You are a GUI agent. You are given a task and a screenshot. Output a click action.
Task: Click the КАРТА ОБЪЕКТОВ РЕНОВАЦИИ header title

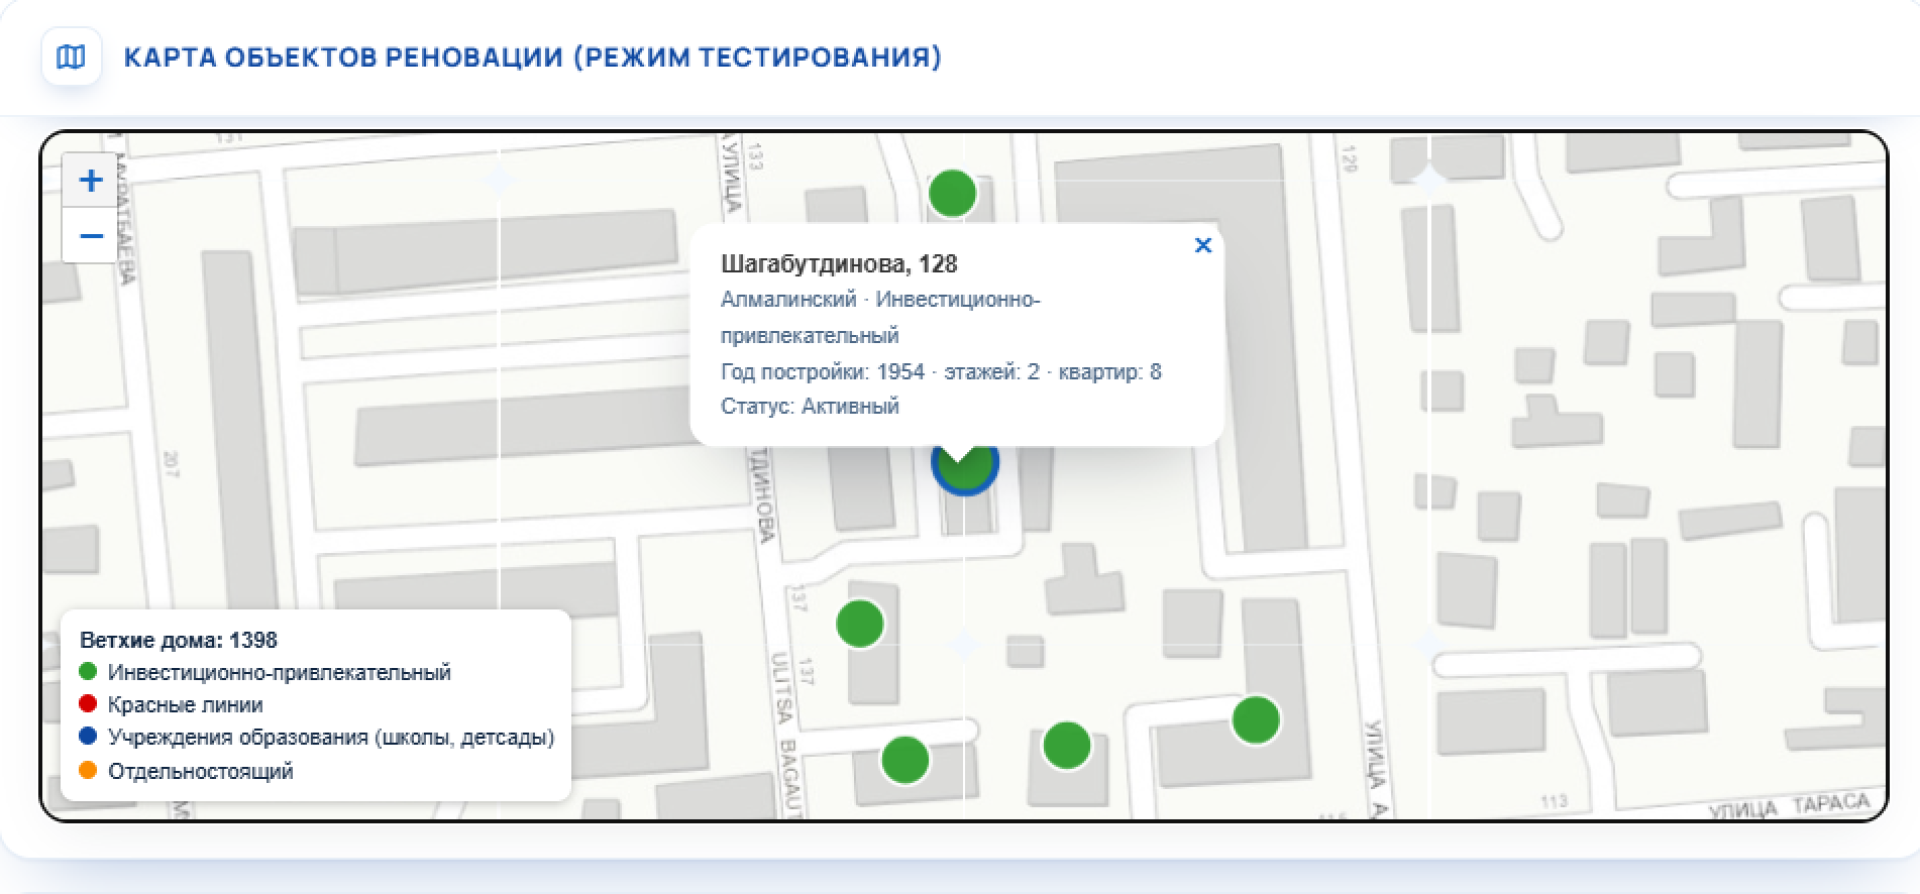pyautogui.click(x=533, y=57)
